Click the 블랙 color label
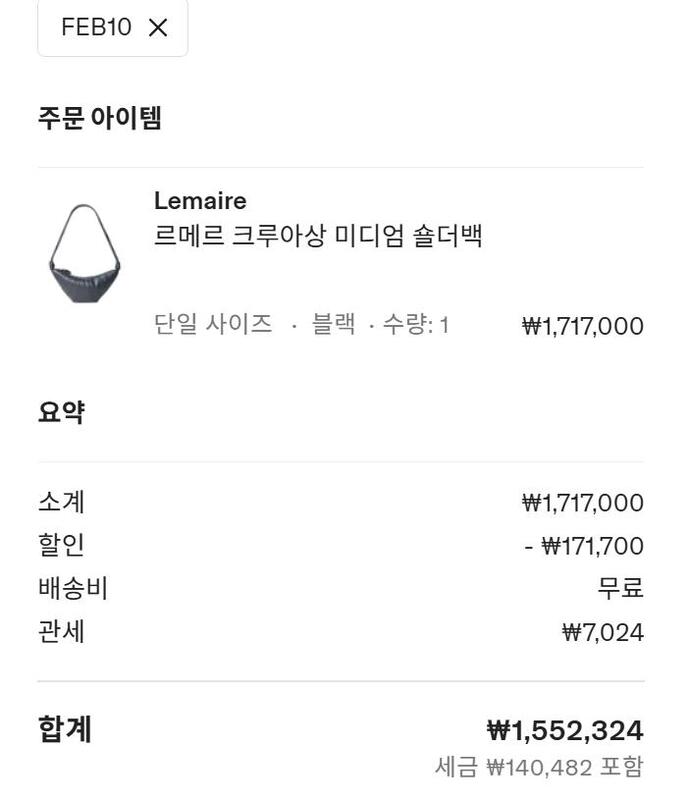This screenshot has width=689, height=800. coord(334,325)
